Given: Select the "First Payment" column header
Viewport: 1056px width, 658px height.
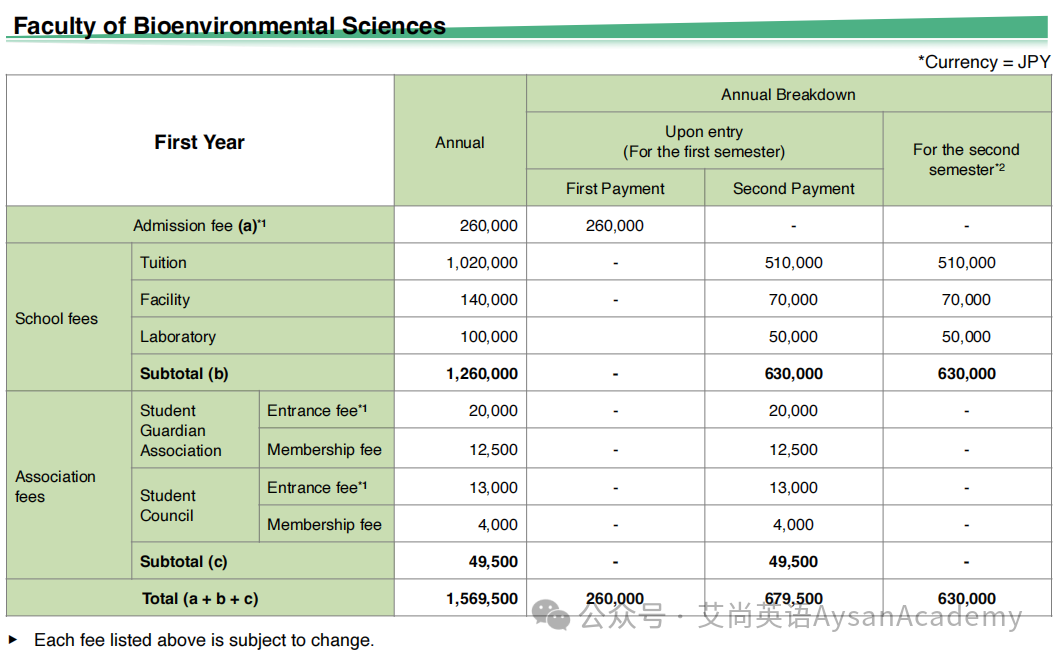Looking at the screenshot, I should (615, 189).
